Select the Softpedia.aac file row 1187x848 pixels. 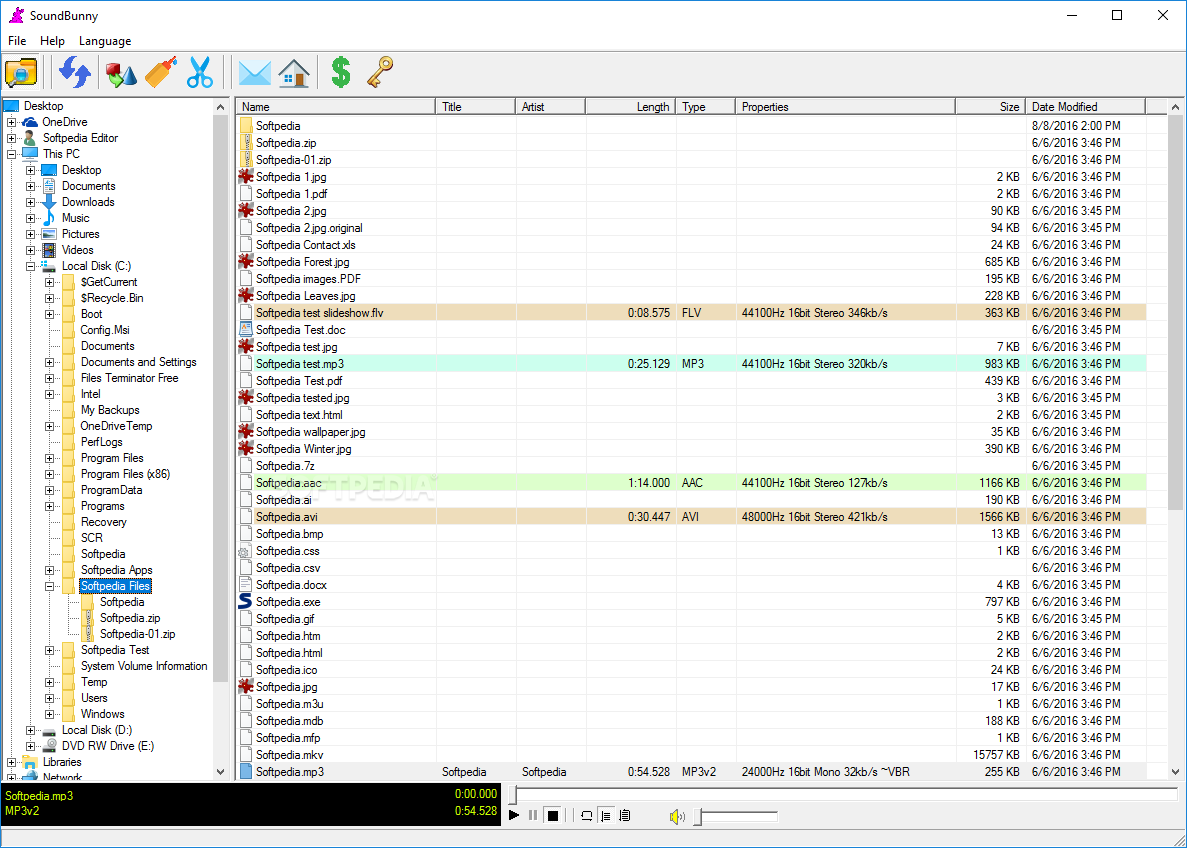(691, 482)
